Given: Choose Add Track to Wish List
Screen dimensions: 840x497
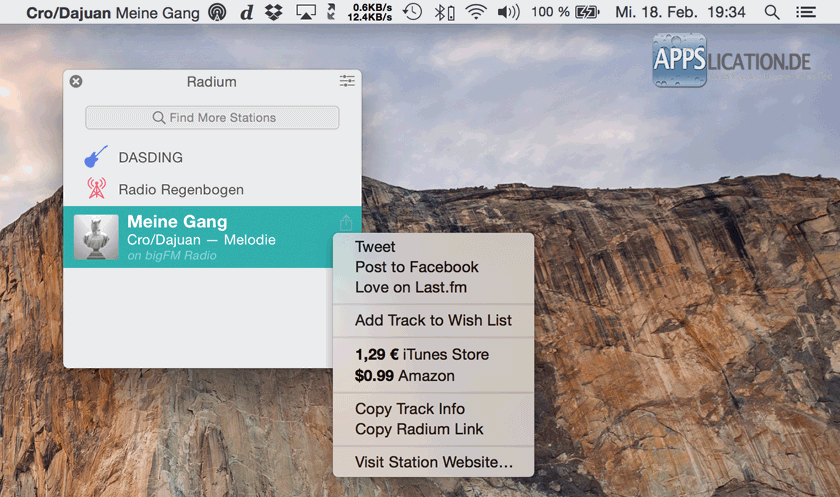Looking at the screenshot, I should click(433, 320).
